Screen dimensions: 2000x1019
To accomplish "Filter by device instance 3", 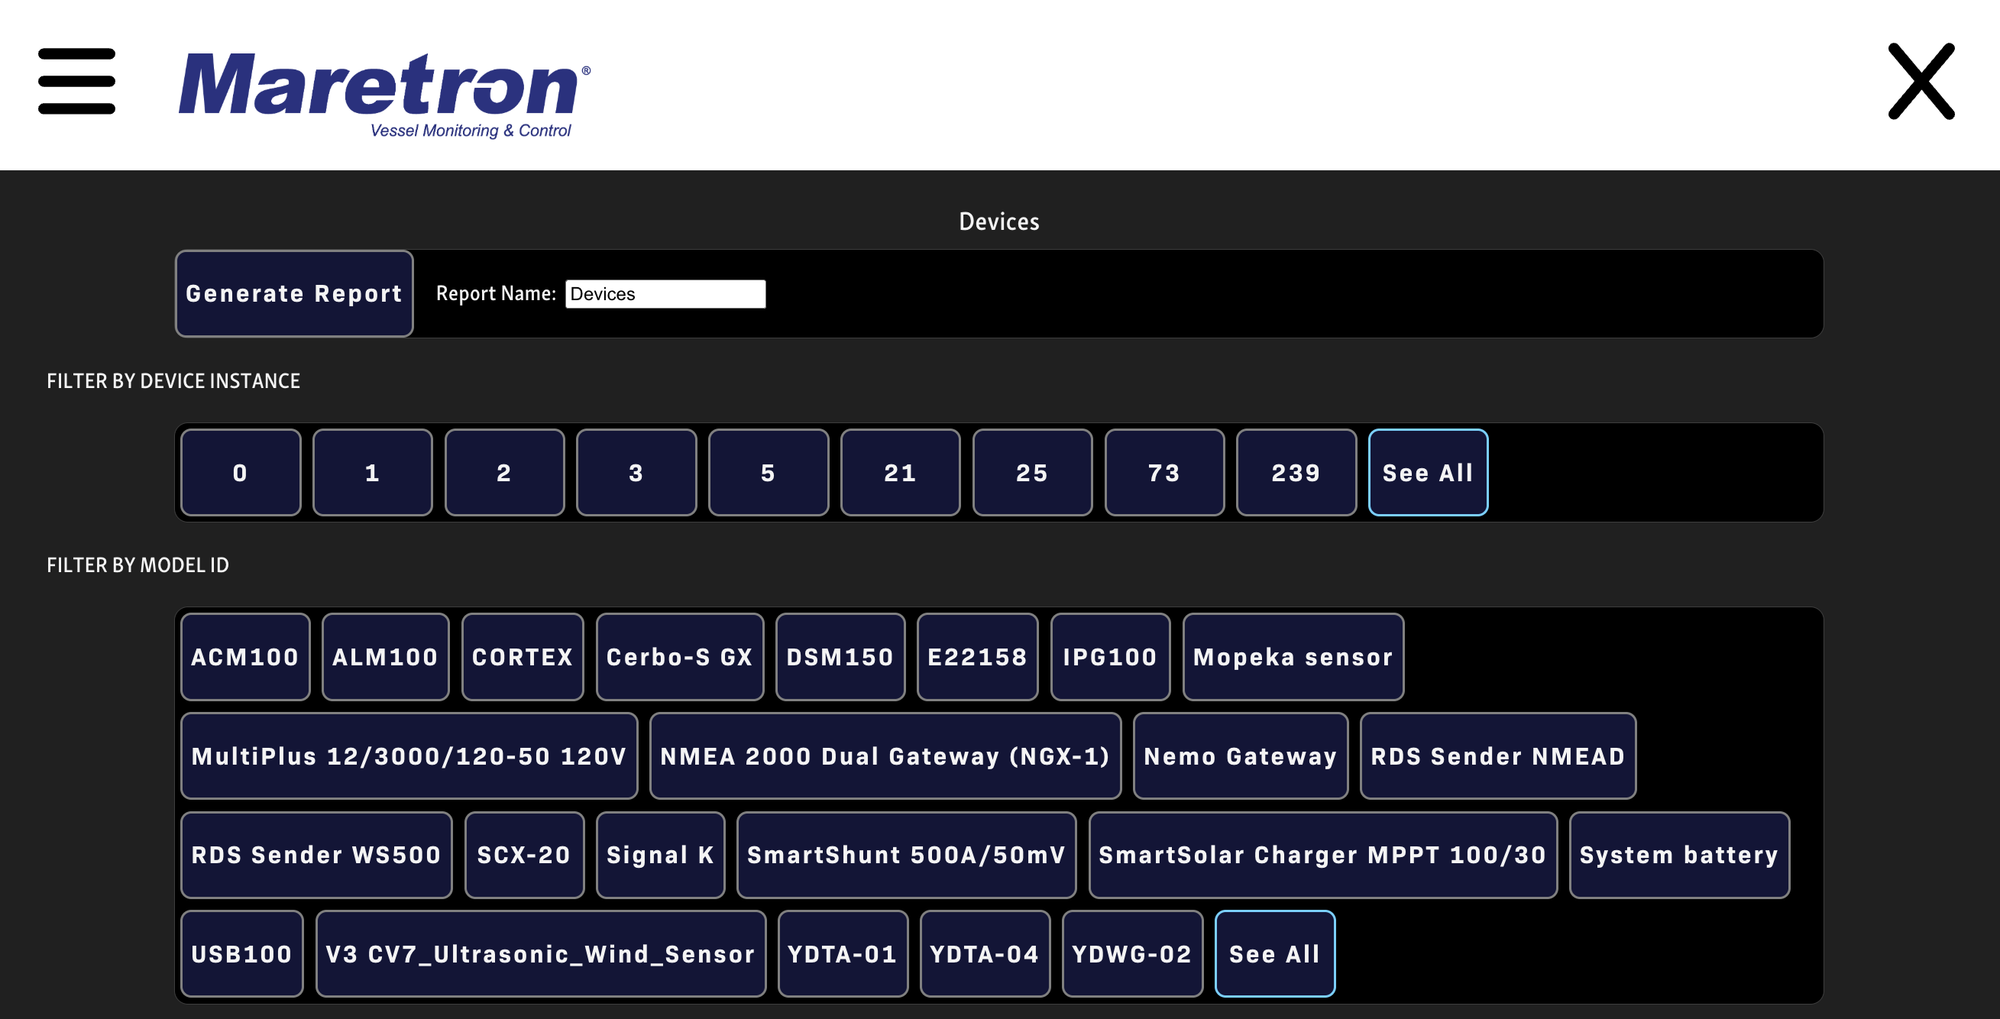I will tap(637, 472).
